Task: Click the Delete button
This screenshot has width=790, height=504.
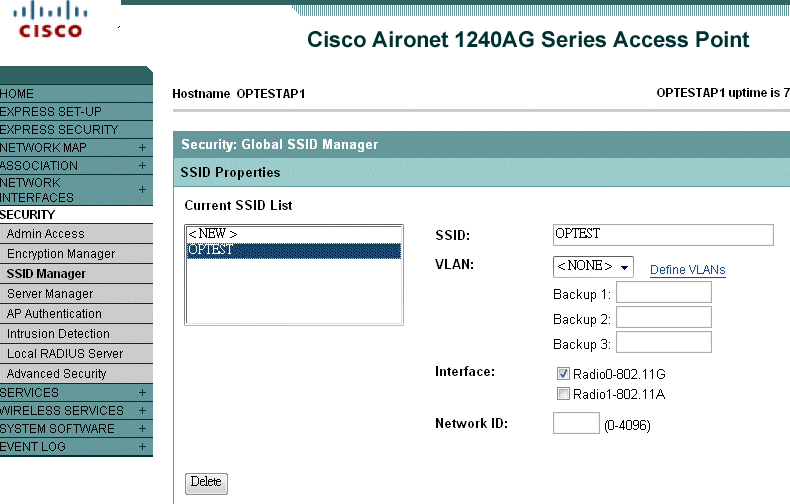Action: 206,483
